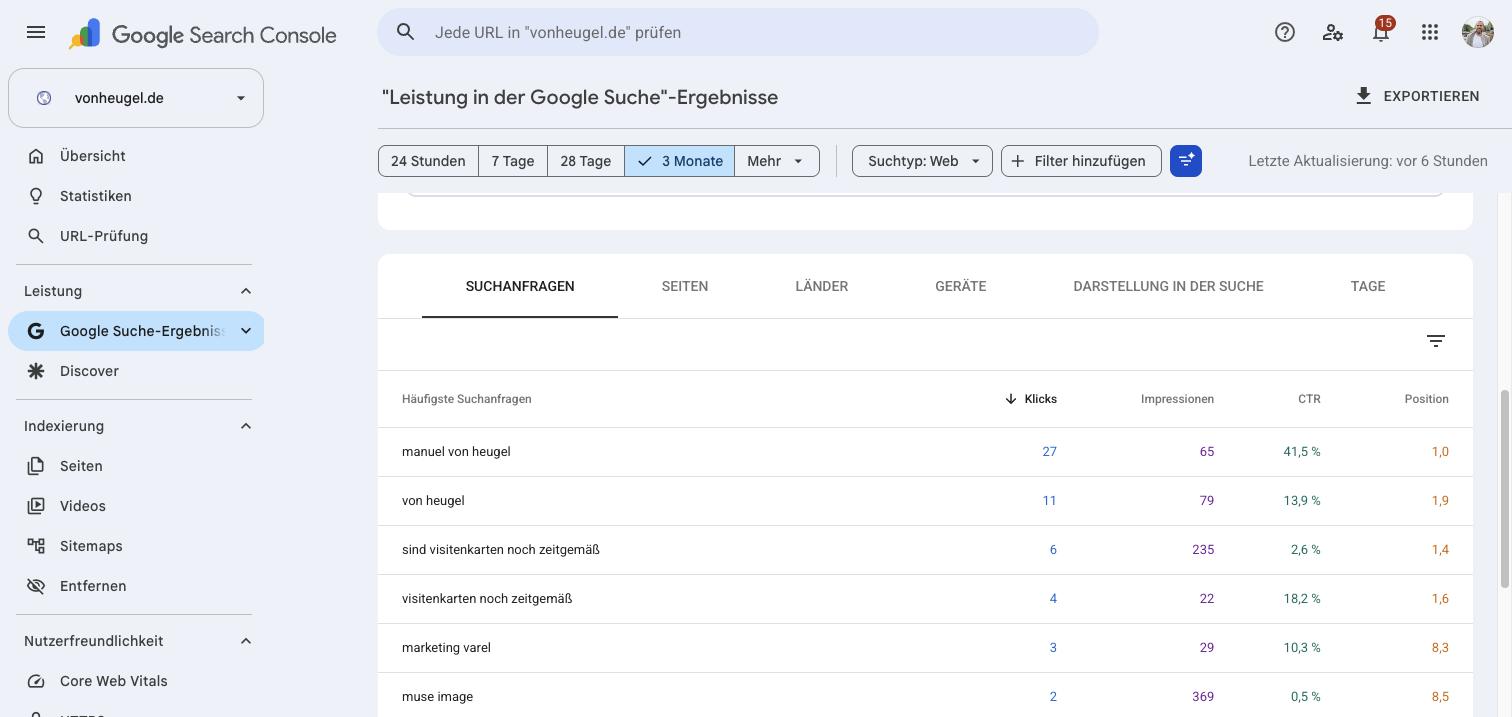The image size is (1512, 717).
Task: Click the table filter rows icon
Action: point(1436,341)
